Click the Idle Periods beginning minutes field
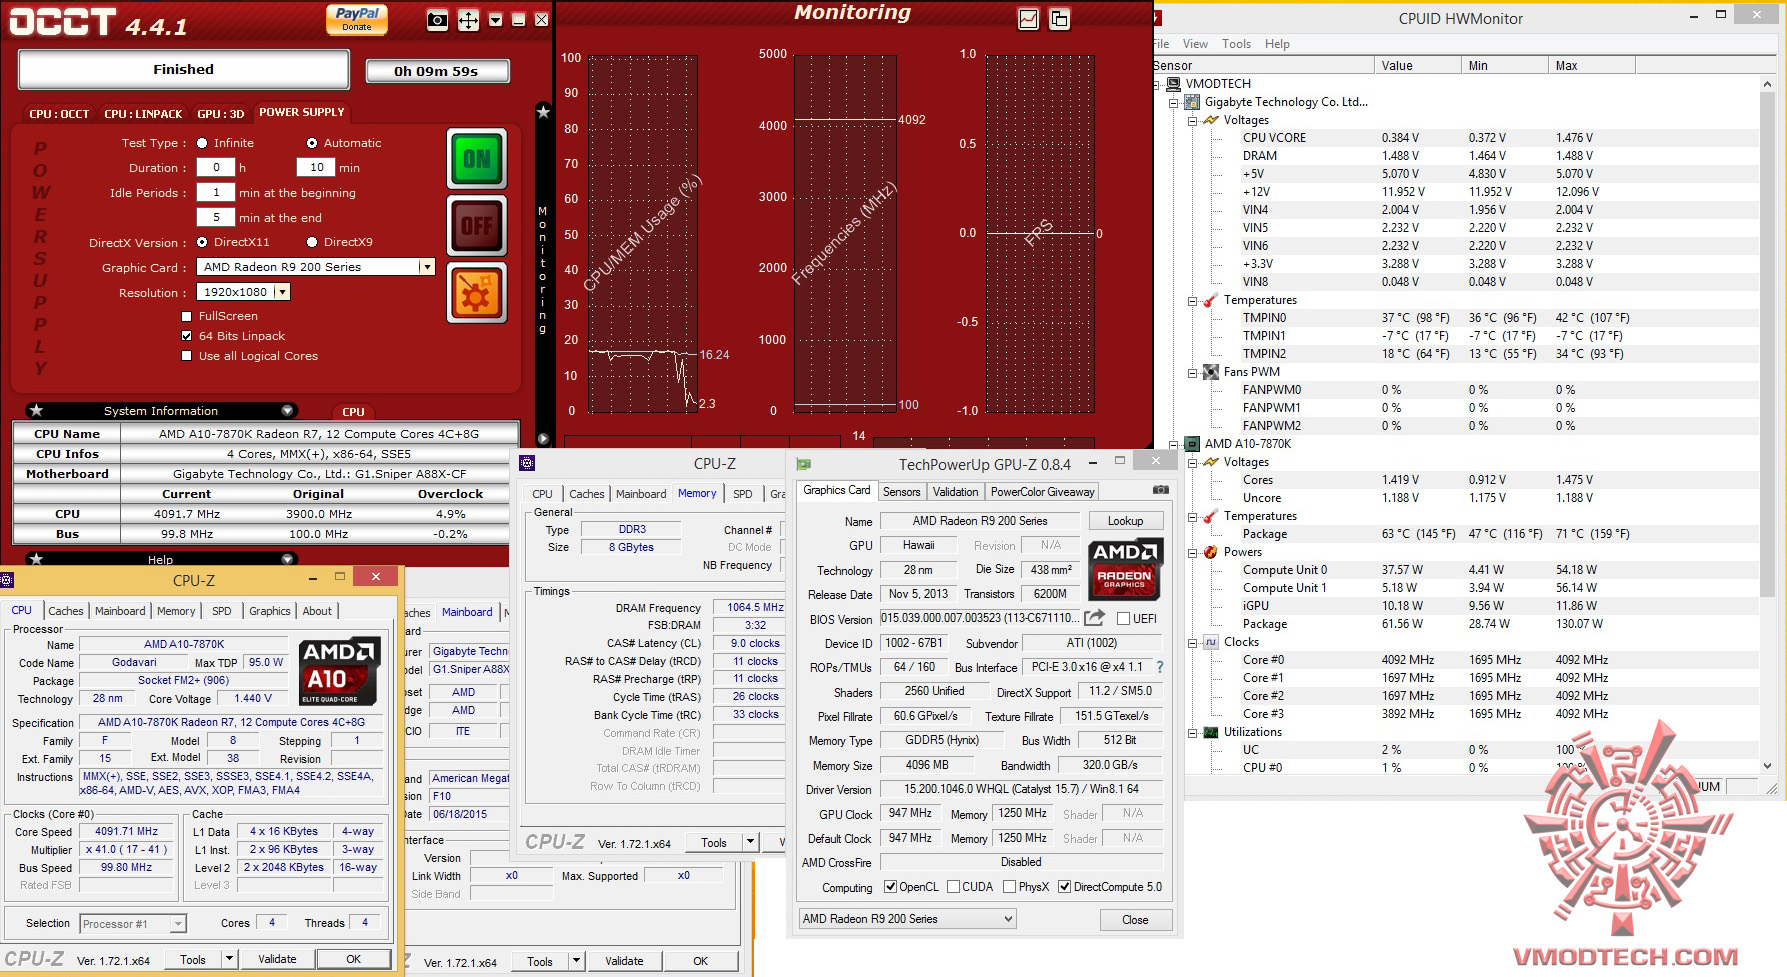Viewport: 1787px width, 977px height. click(x=215, y=193)
